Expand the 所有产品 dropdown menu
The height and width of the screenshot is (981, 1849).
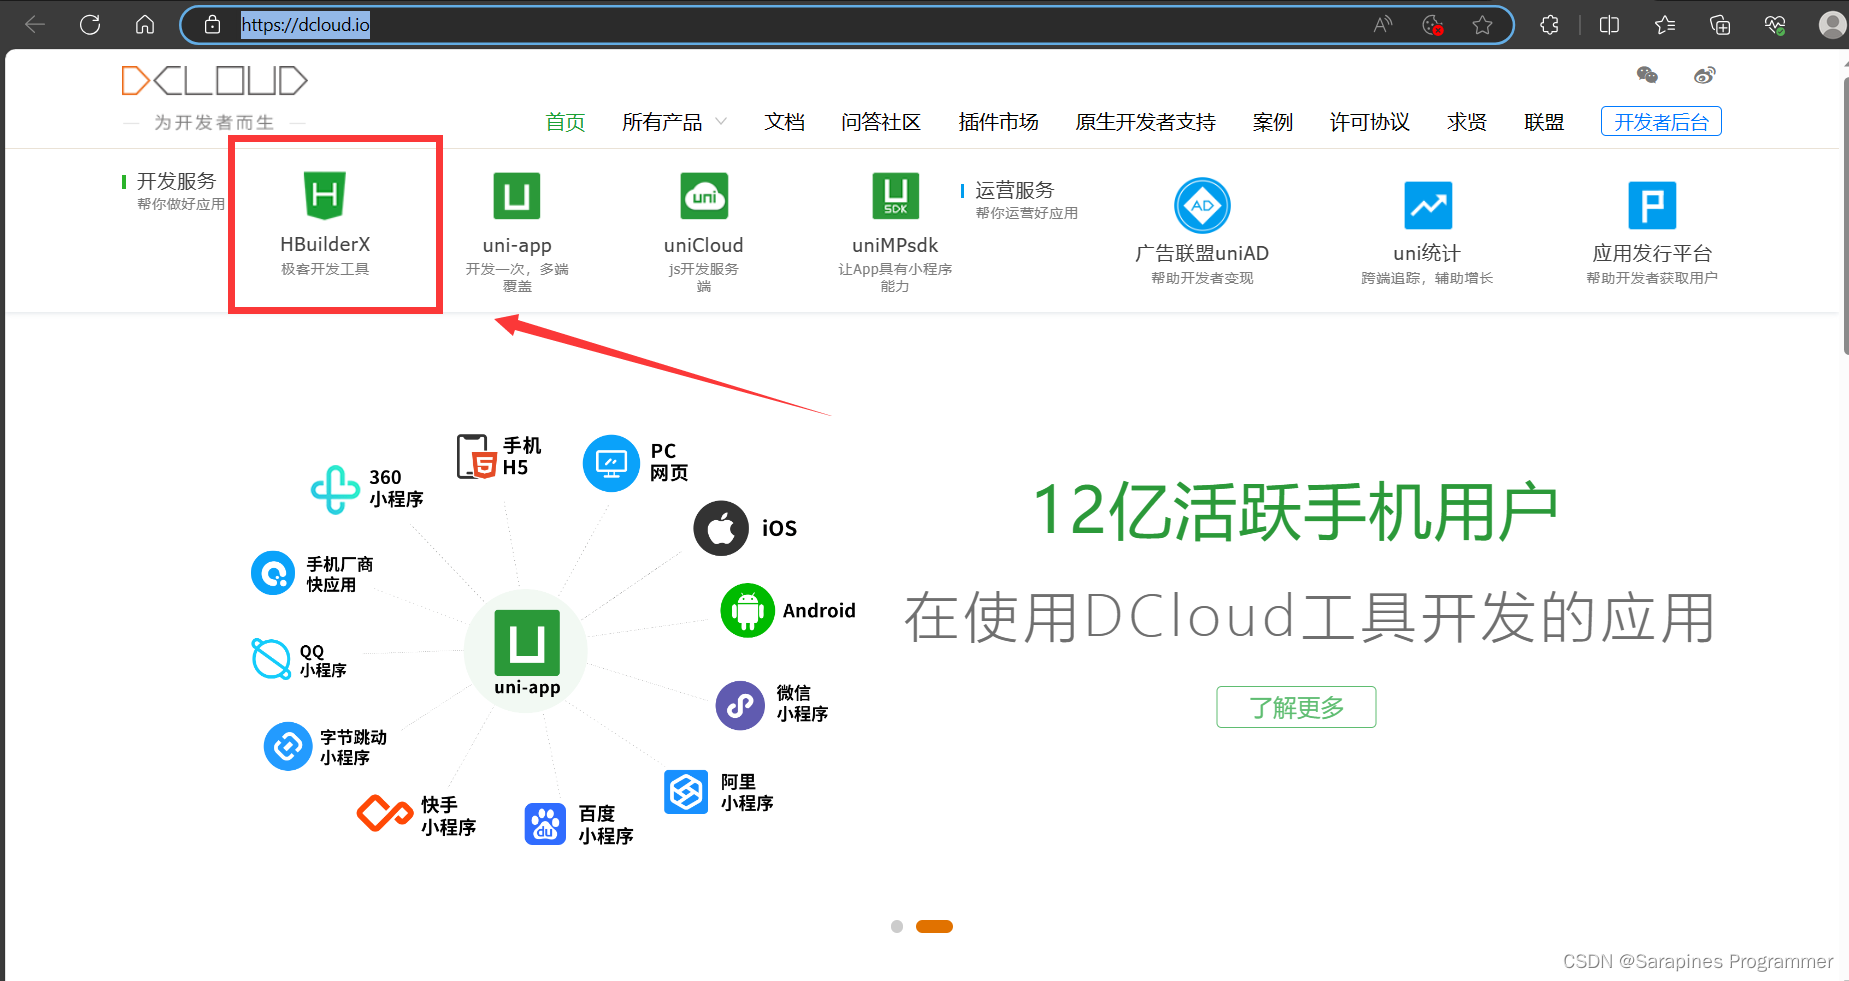point(674,122)
